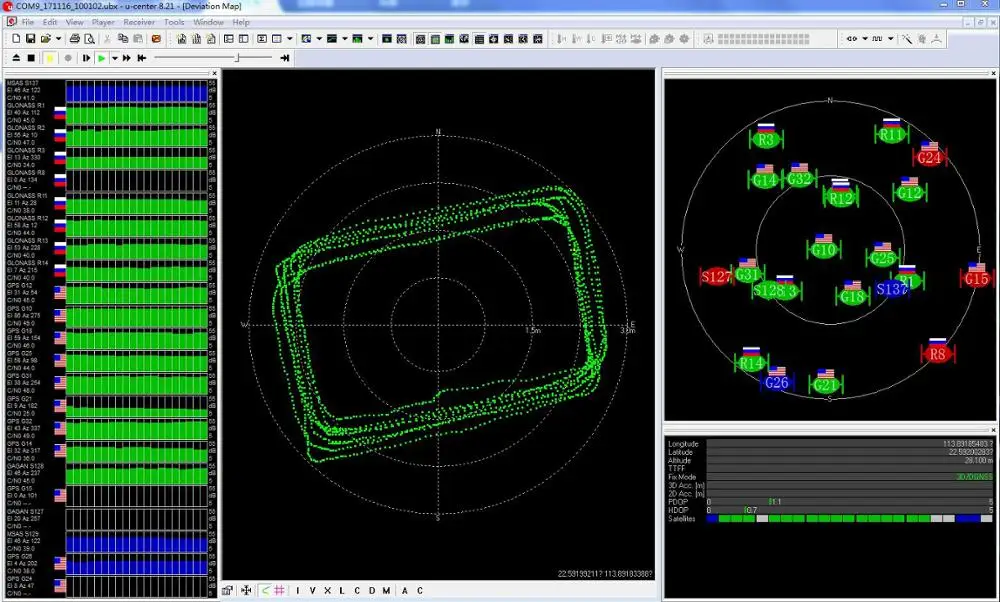Toggle the pink grid display button
Screen dimensions: 1000x602
coord(280,590)
